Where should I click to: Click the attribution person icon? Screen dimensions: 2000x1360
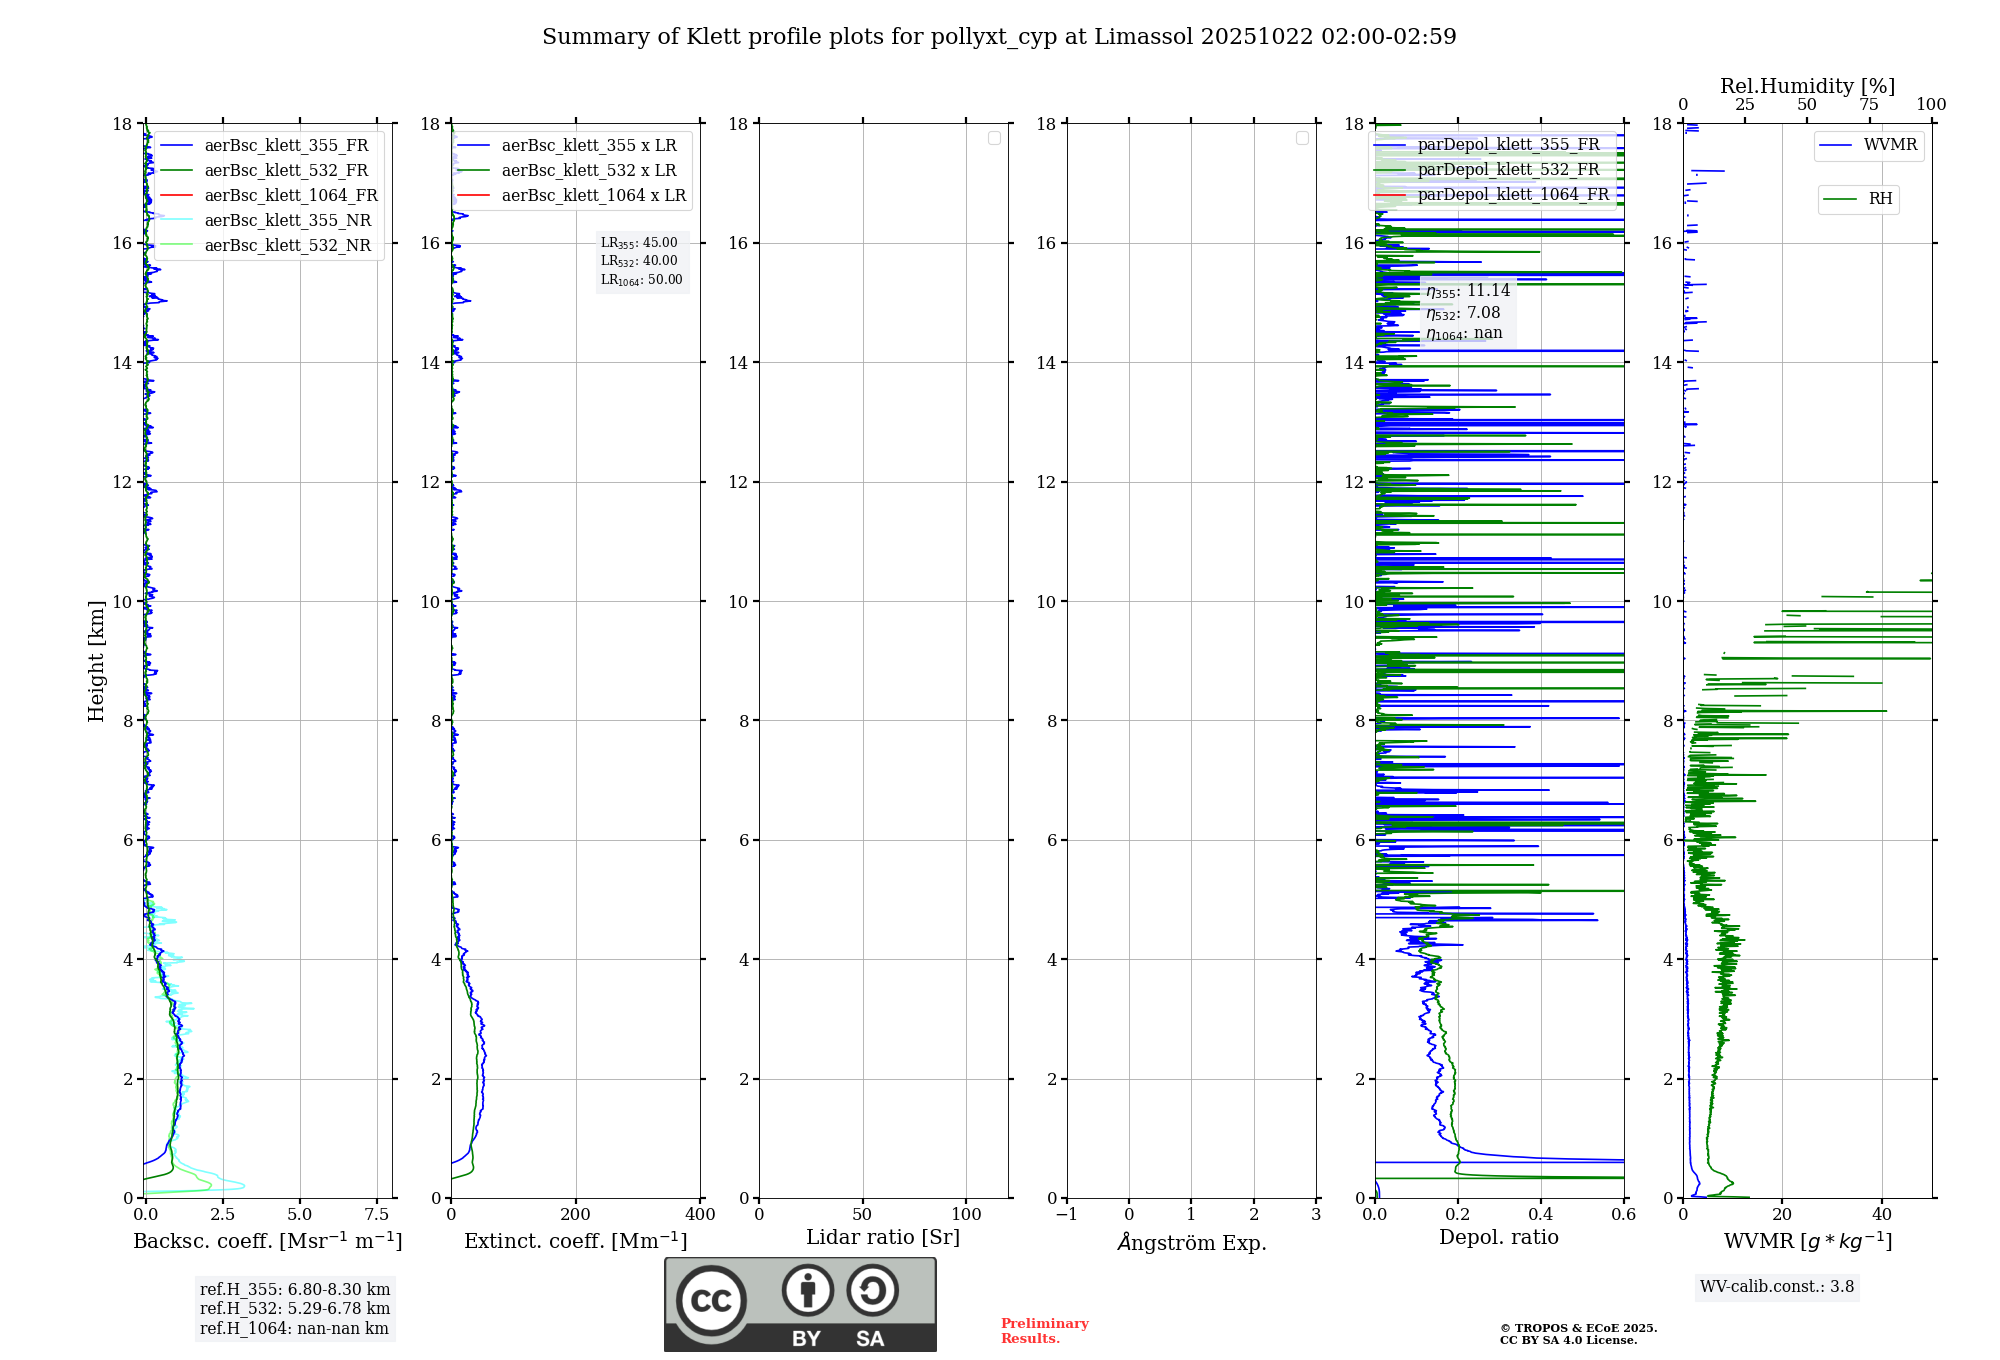807,1290
